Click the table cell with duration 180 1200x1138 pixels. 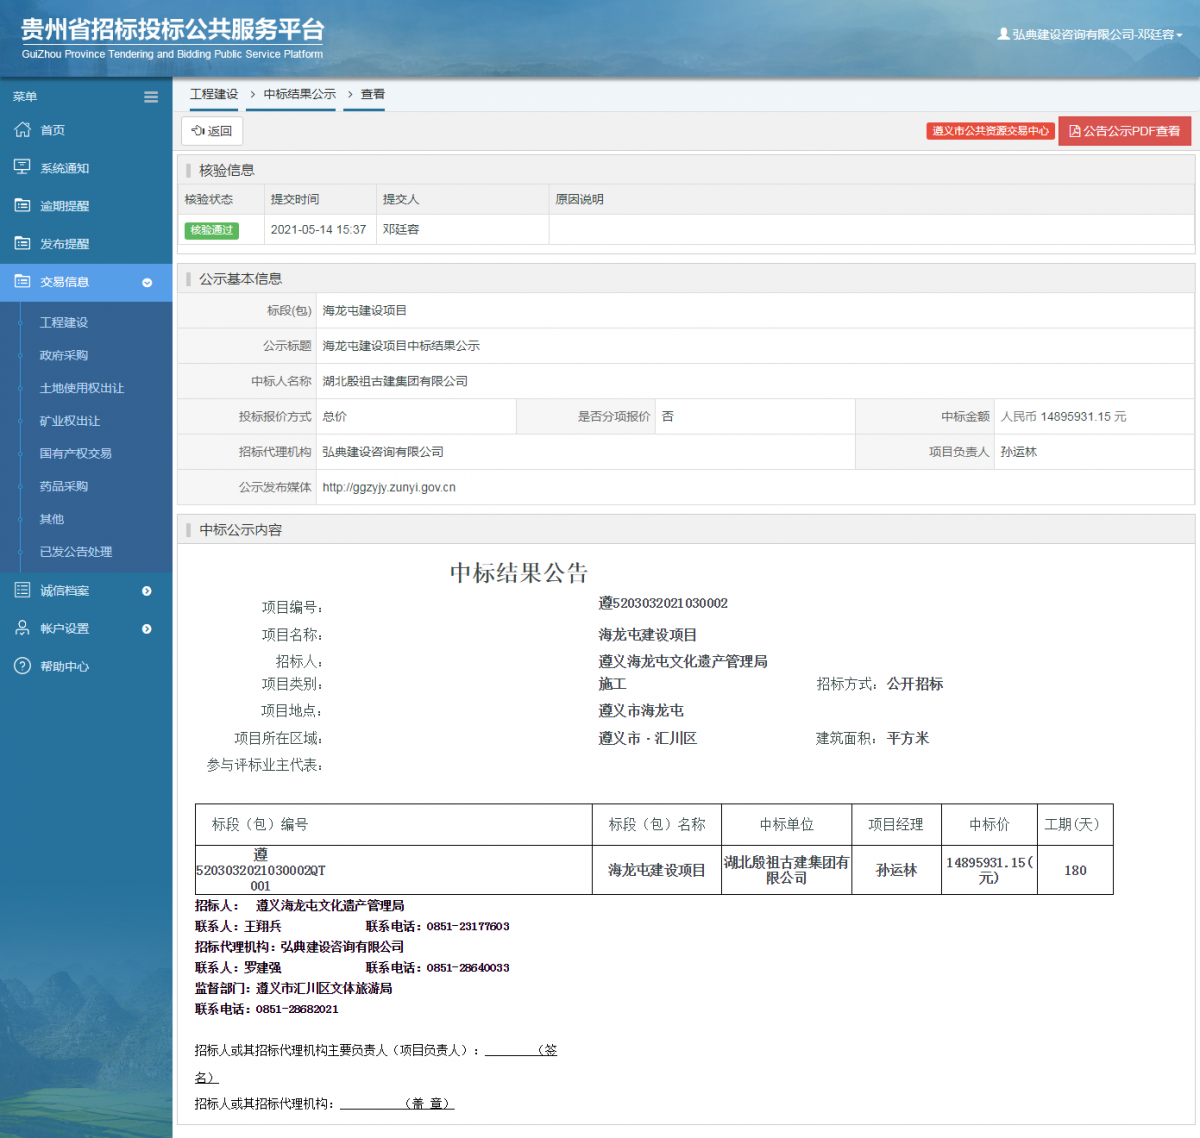(x=1075, y=870)
